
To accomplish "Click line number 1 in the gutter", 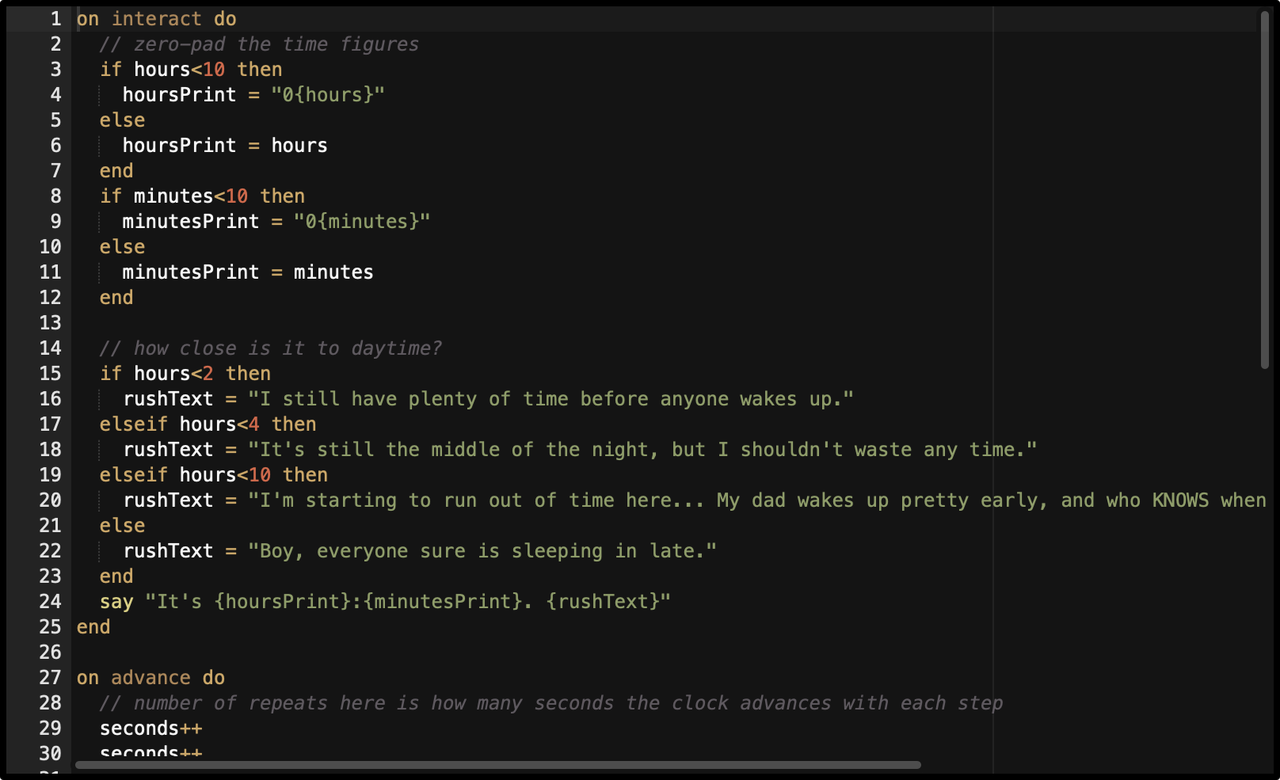I will click(56, 19).
